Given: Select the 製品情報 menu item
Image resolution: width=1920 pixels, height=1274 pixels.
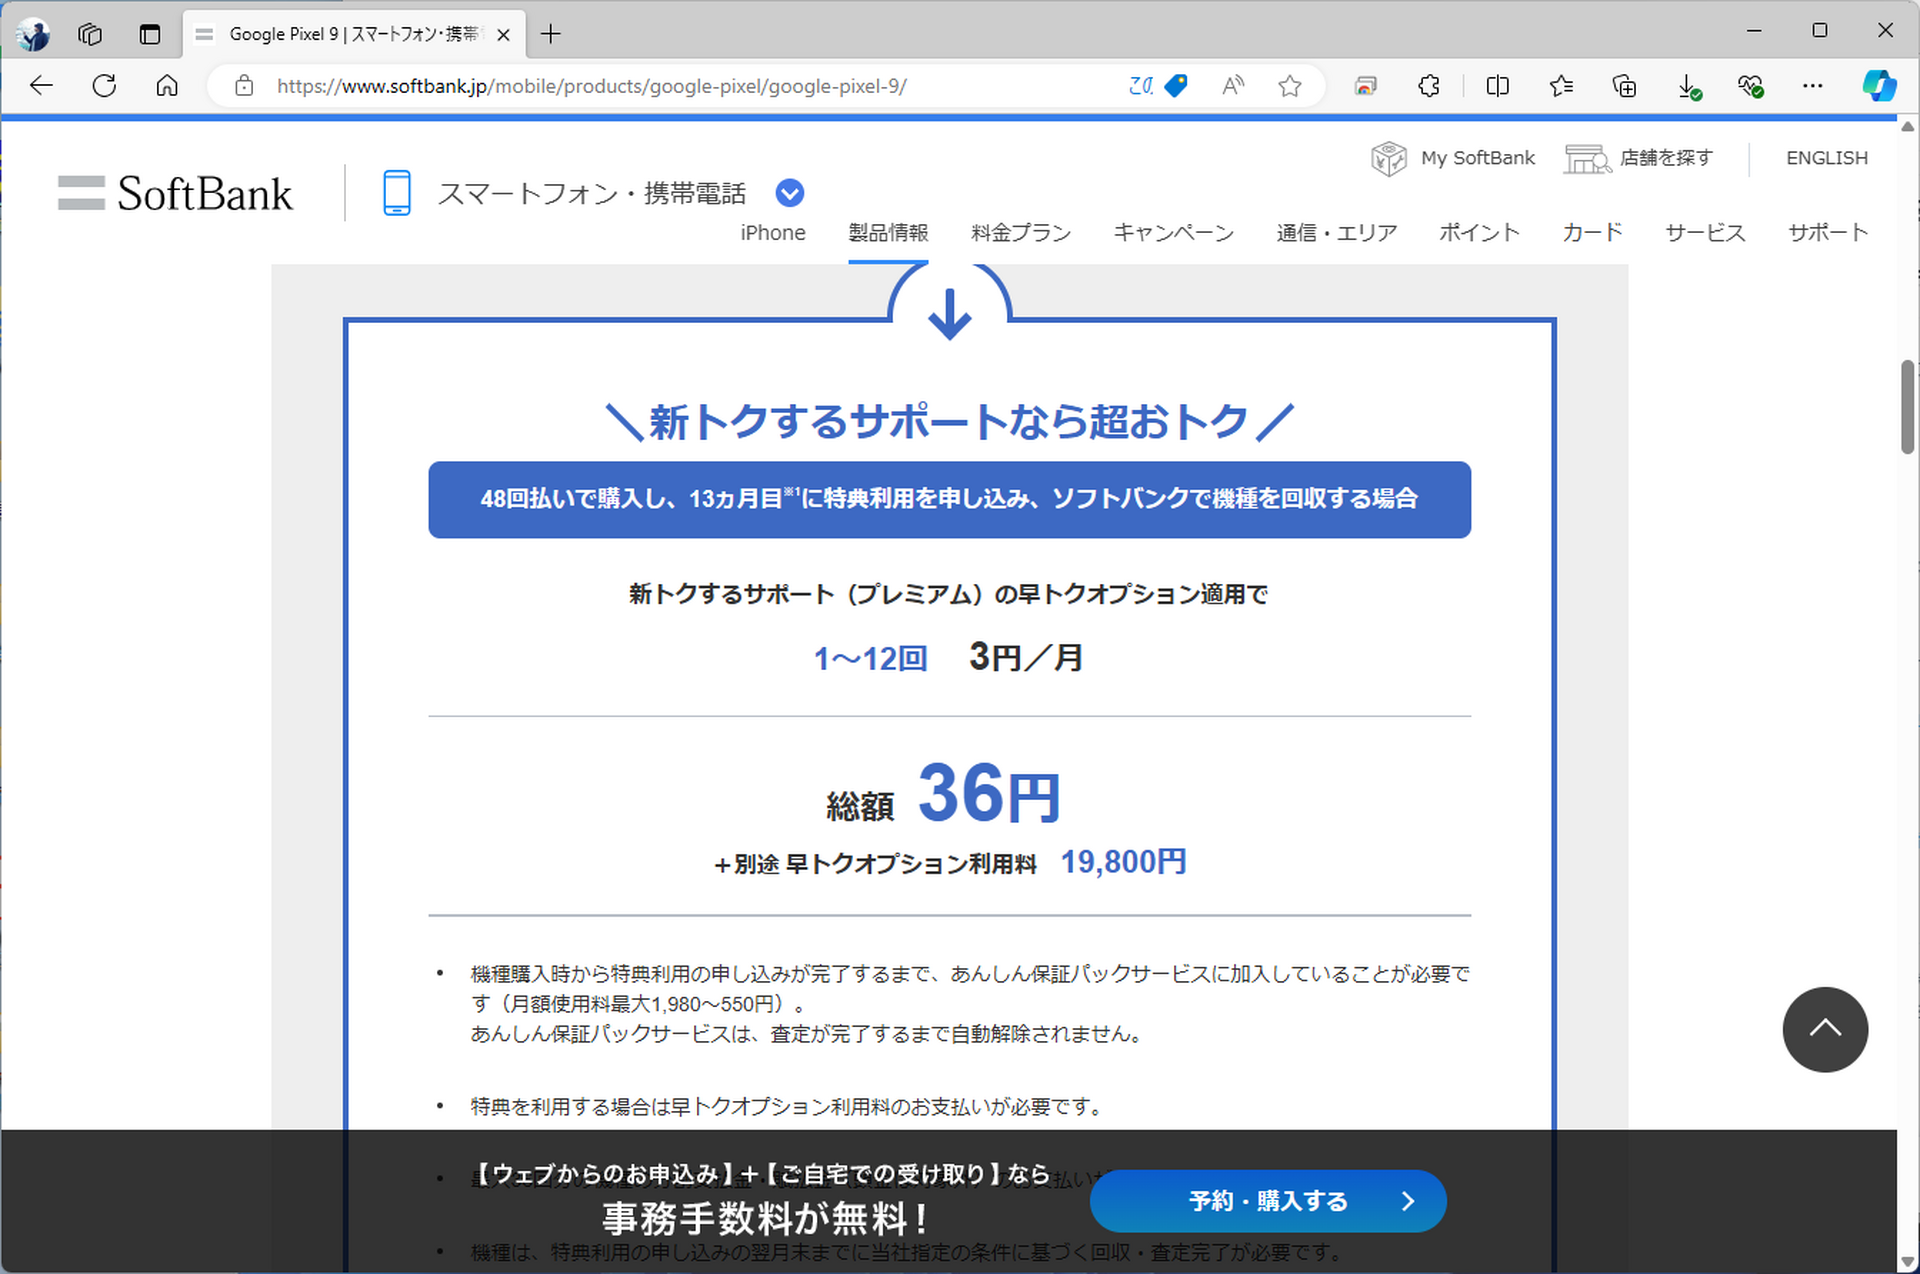Looking at the screenshot, I should pos(888,233).
